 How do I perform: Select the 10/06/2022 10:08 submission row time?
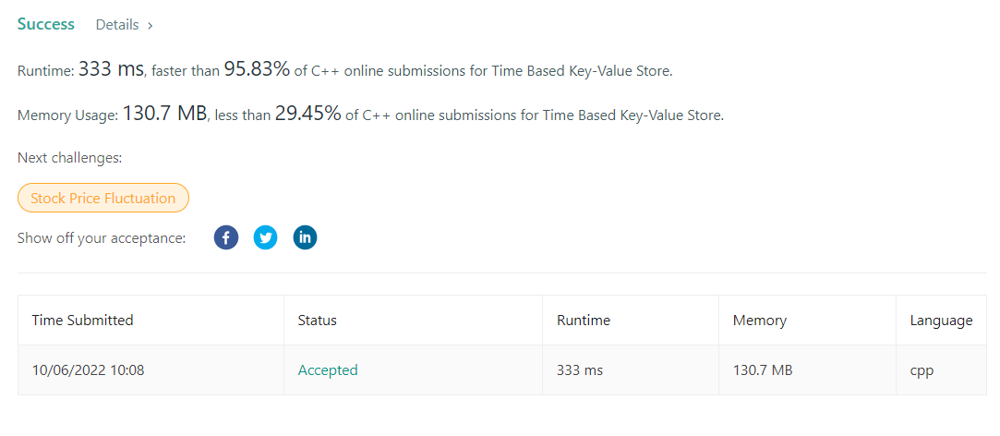coord(88,370)
